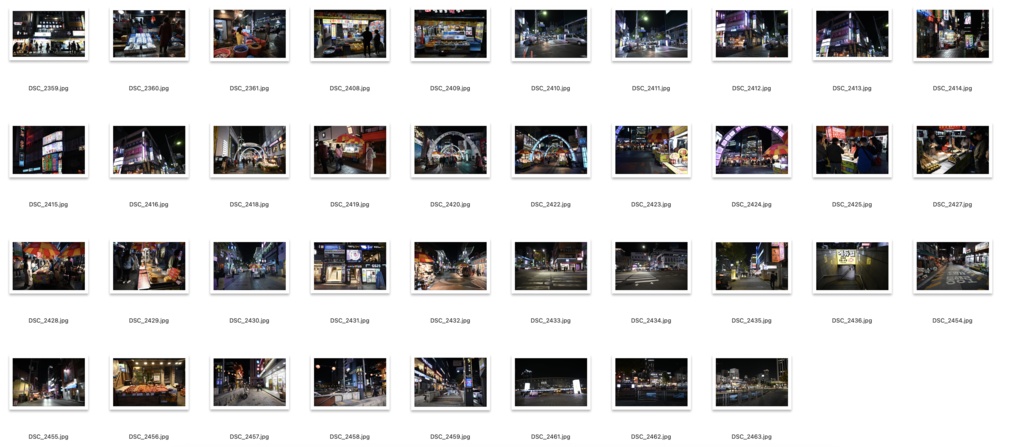Pick the DSC_2462.jpg night photo

pyautogui.click(x=651, y=382)
